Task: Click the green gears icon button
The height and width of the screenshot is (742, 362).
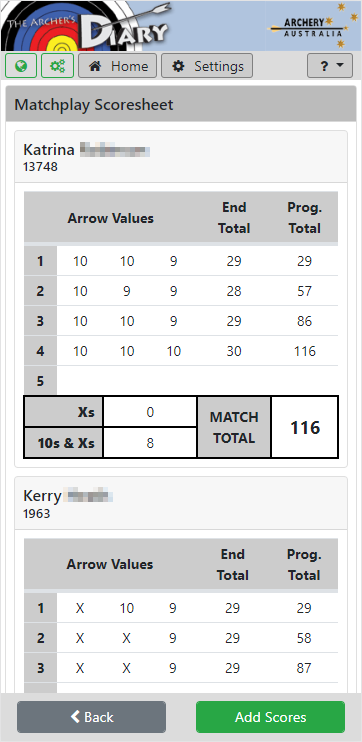Action: pos(57,66)
